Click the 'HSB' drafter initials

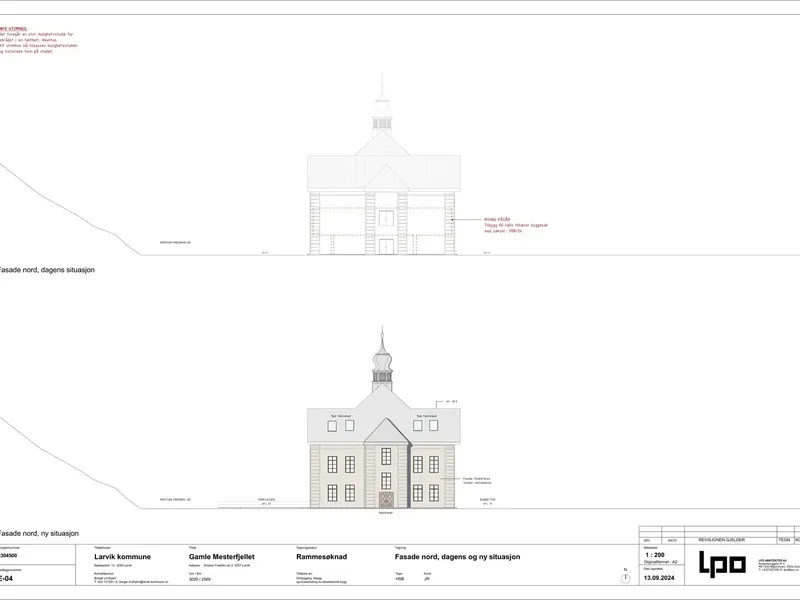(399, 579)
